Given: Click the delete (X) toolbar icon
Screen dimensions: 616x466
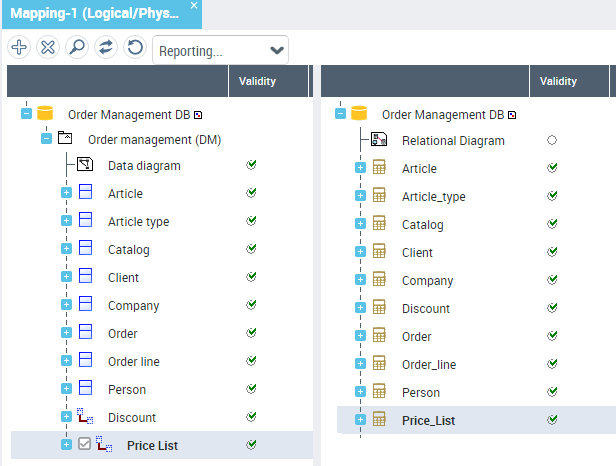Looking at the screenshot, I should tap(47, 48).
